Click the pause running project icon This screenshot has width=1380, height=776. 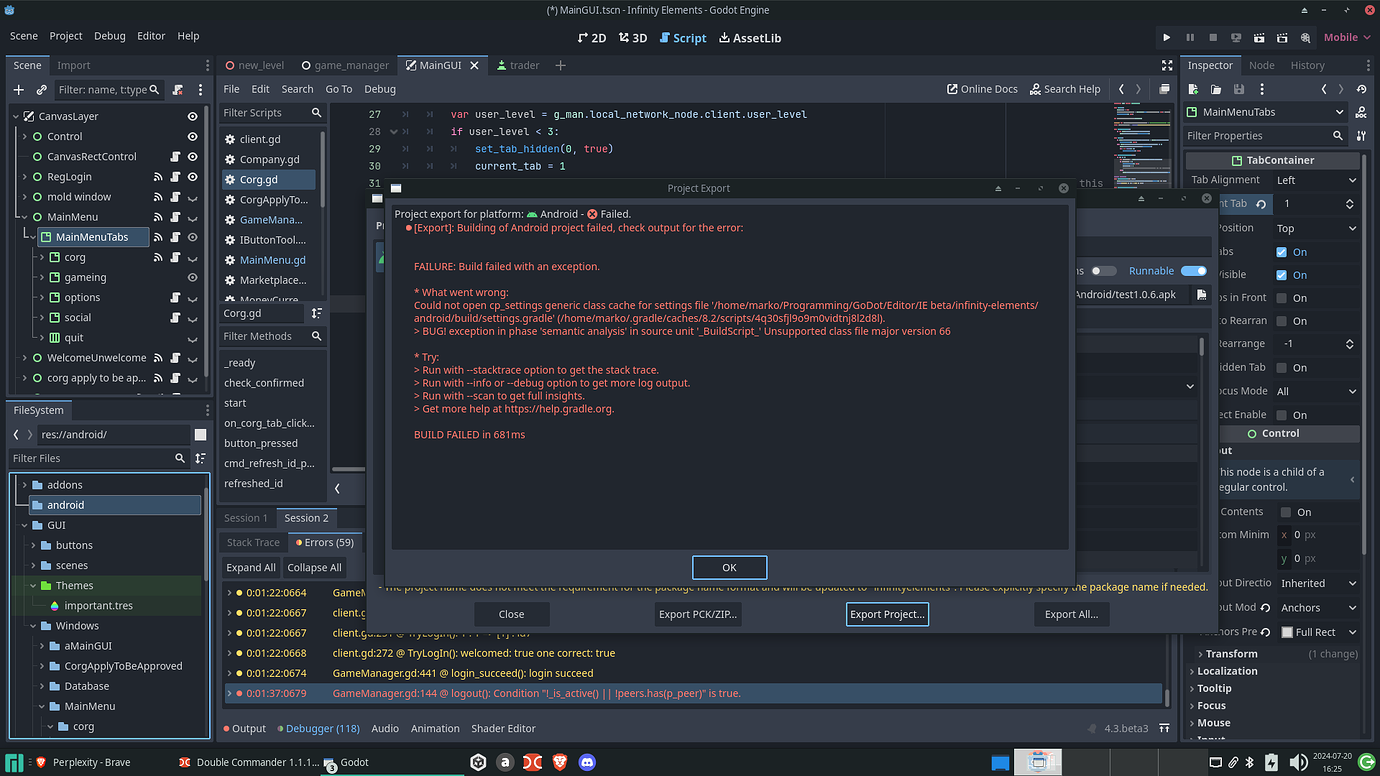1190,37
